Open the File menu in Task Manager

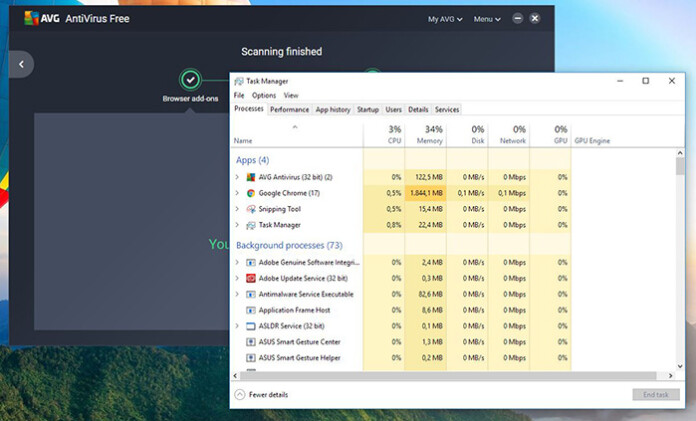point(239,95)
